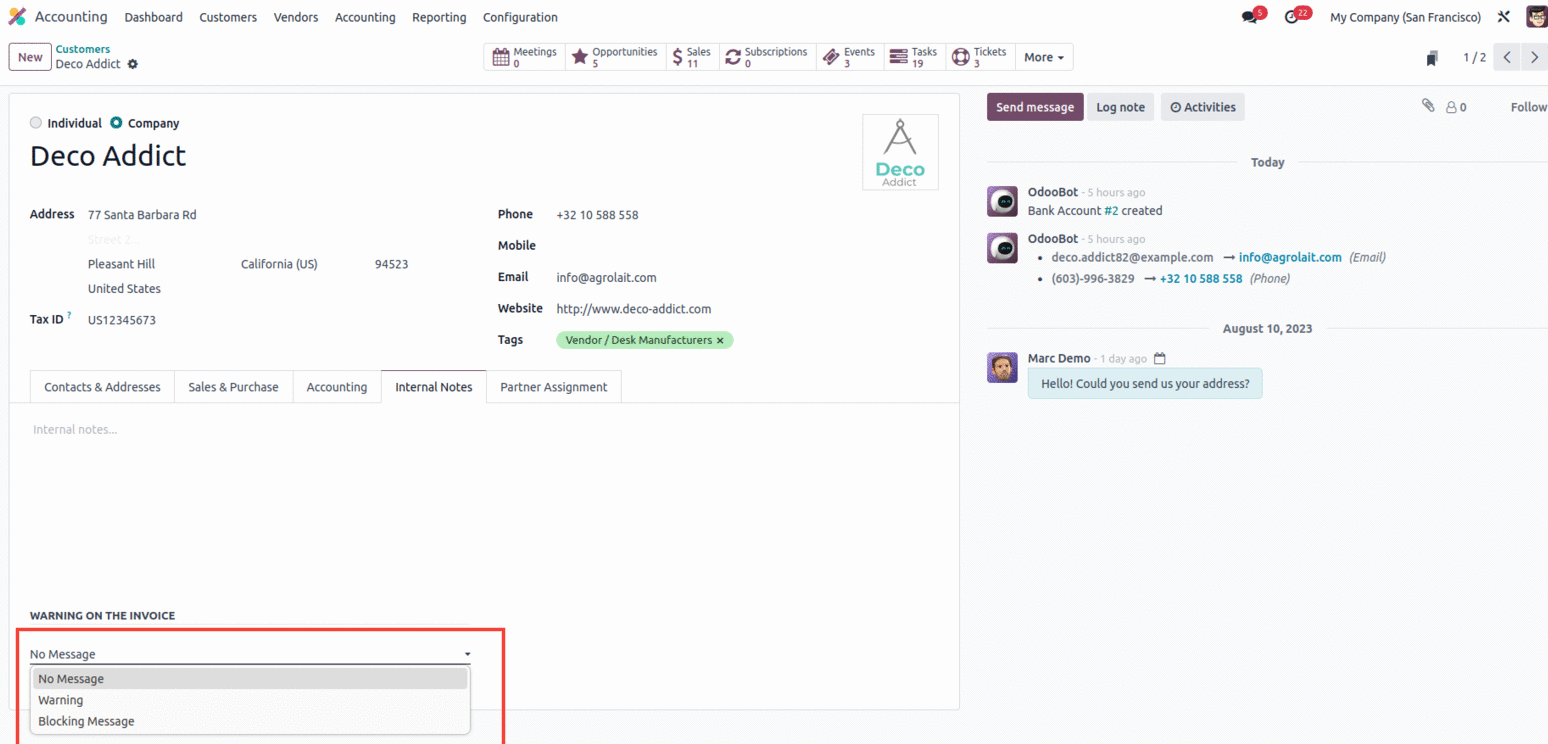The width and height of the screenshot is (1548, 744).
Task: Switch to Contacts & Addresses tab
Action: pyautogui.click(x=102, y=387)
